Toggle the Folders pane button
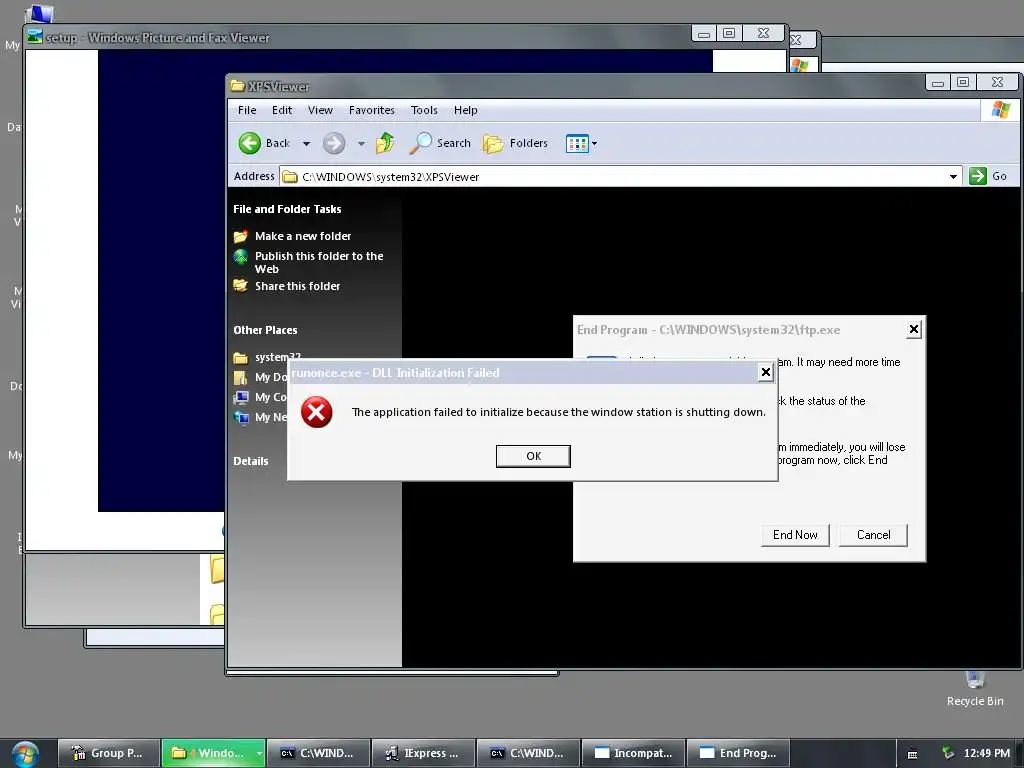Screen dimensions: 1024x768 click(515, 143)
